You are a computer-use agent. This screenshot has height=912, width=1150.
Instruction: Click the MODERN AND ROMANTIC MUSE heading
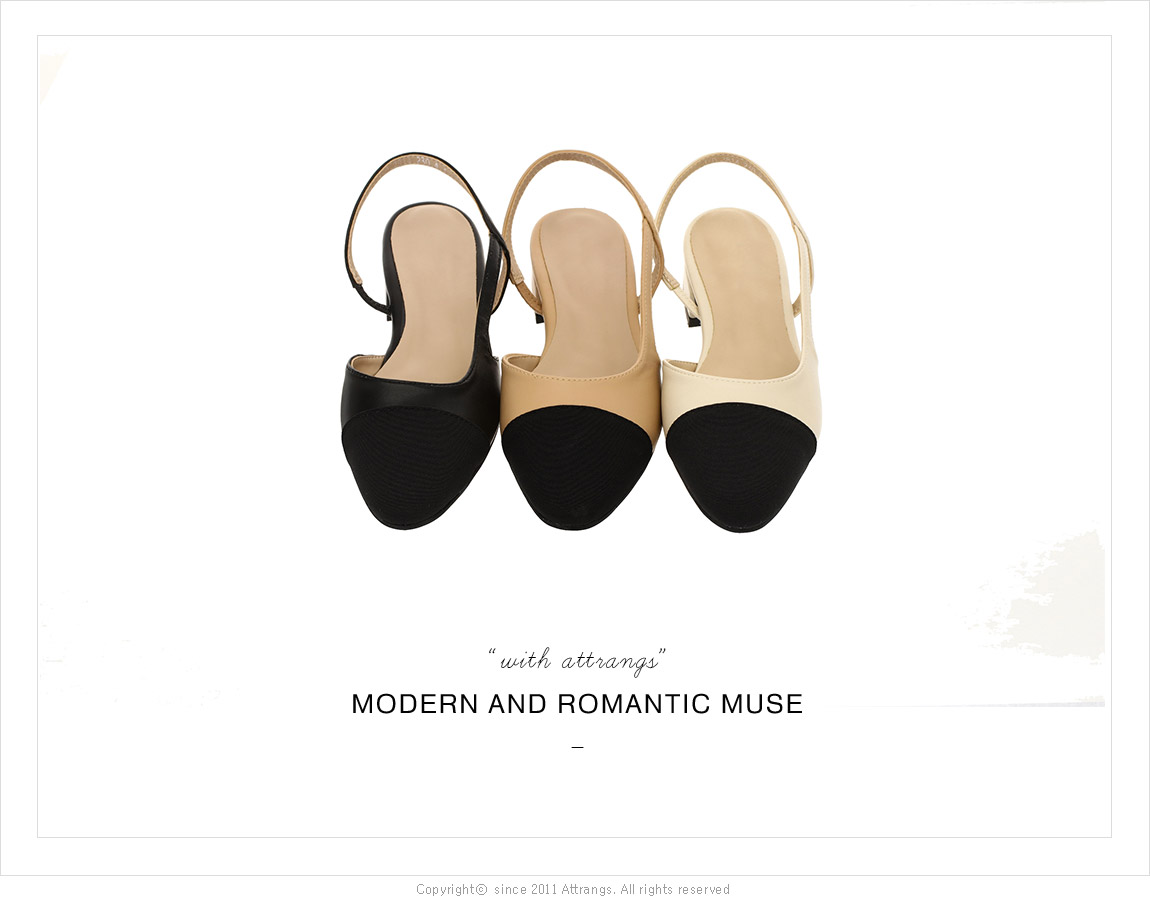point(577,704)
